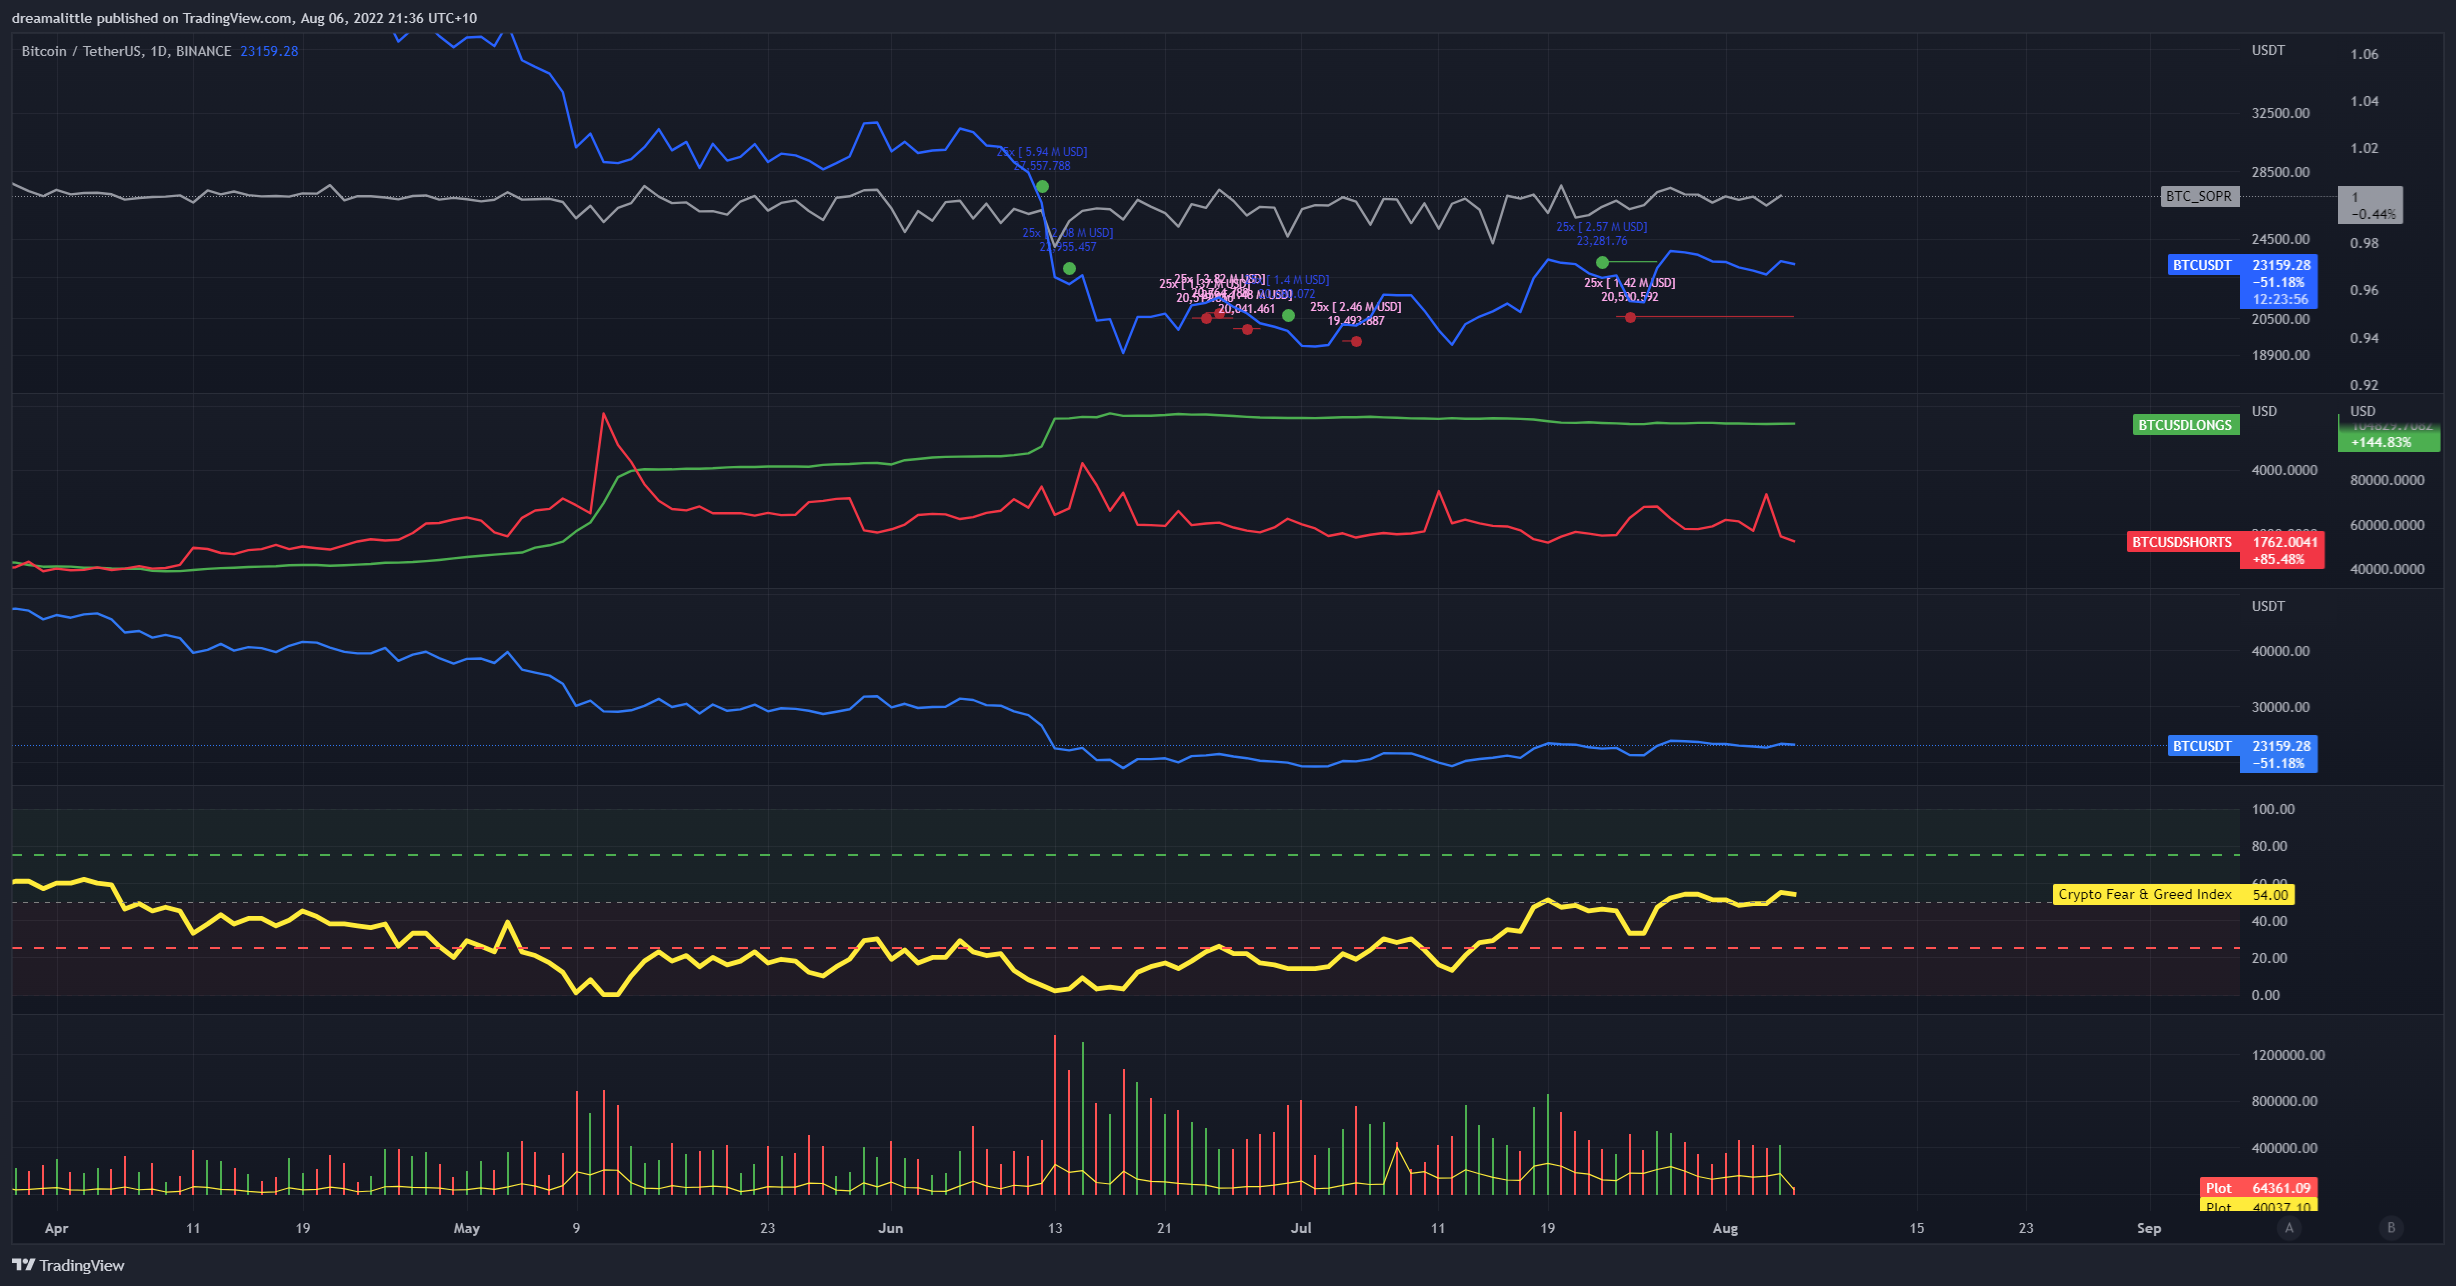This screenshot has width=2456, height=1286.
Task: Click the Jun label on time axis
Action: (x=891, y=1228)
